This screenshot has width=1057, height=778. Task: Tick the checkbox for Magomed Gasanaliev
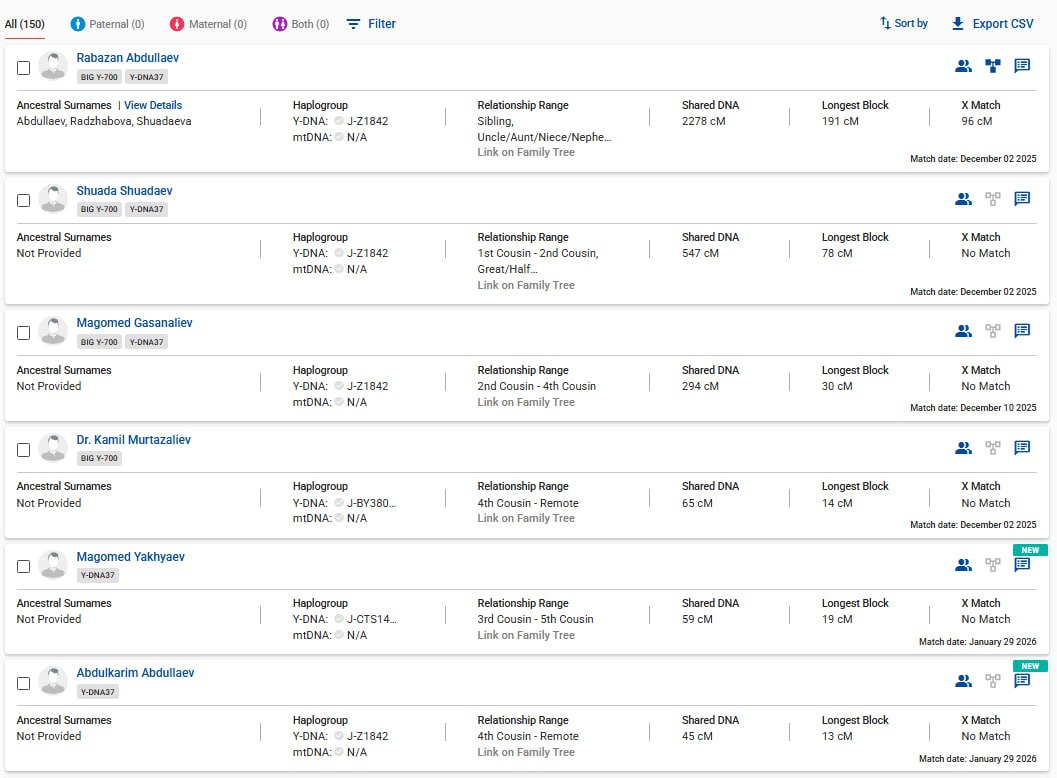[x=24, y=333]
